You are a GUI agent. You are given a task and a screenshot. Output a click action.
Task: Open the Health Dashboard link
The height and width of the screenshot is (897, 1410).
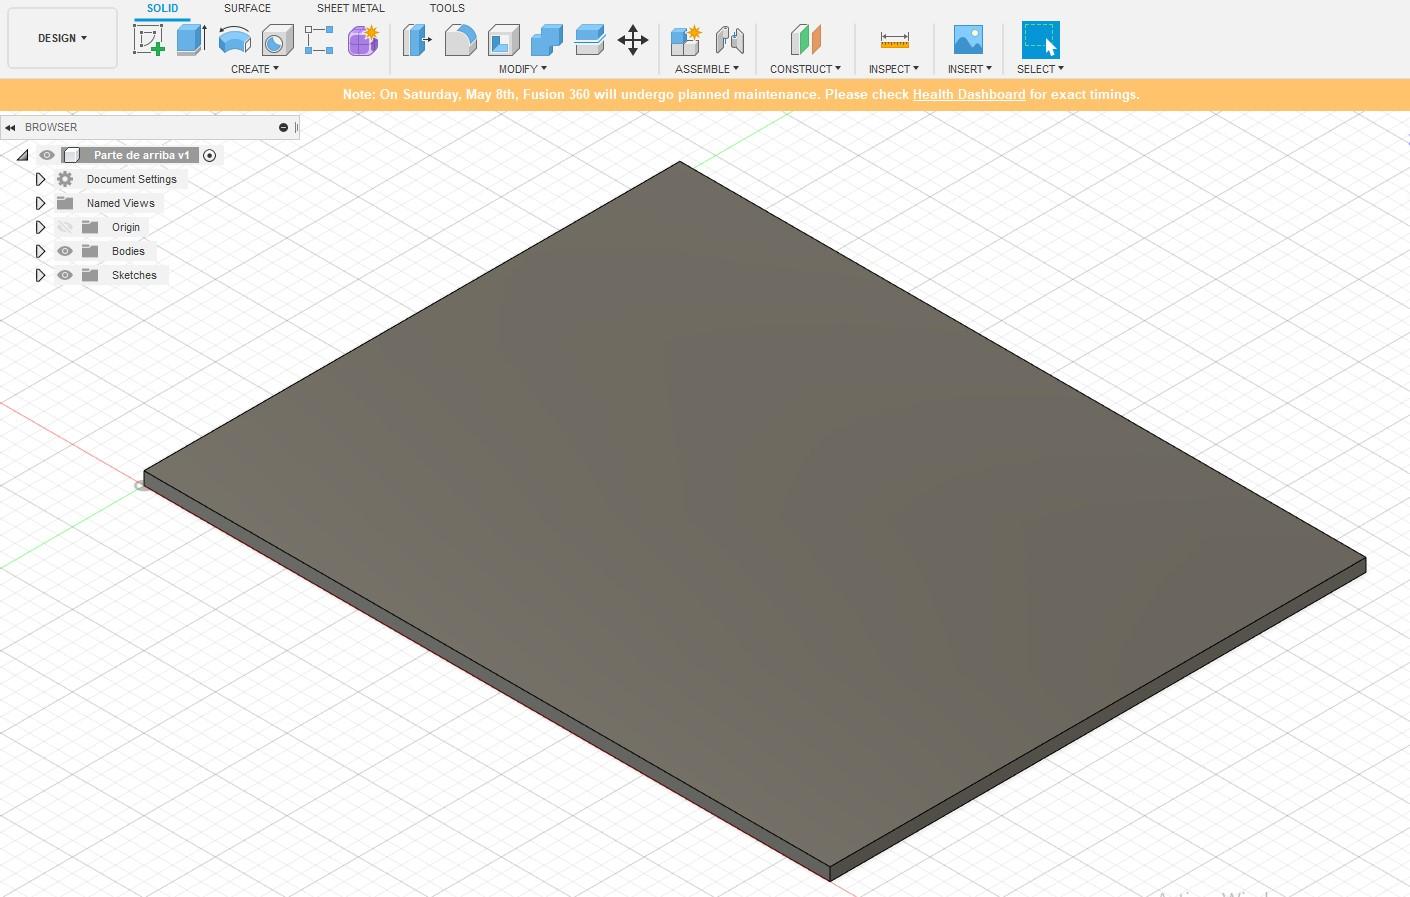click(x=969, y=94)
